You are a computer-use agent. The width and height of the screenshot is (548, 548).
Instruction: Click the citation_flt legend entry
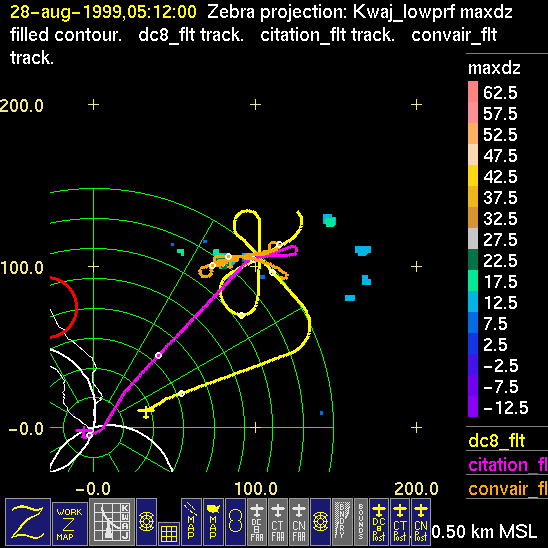click(x=507, y=464)
